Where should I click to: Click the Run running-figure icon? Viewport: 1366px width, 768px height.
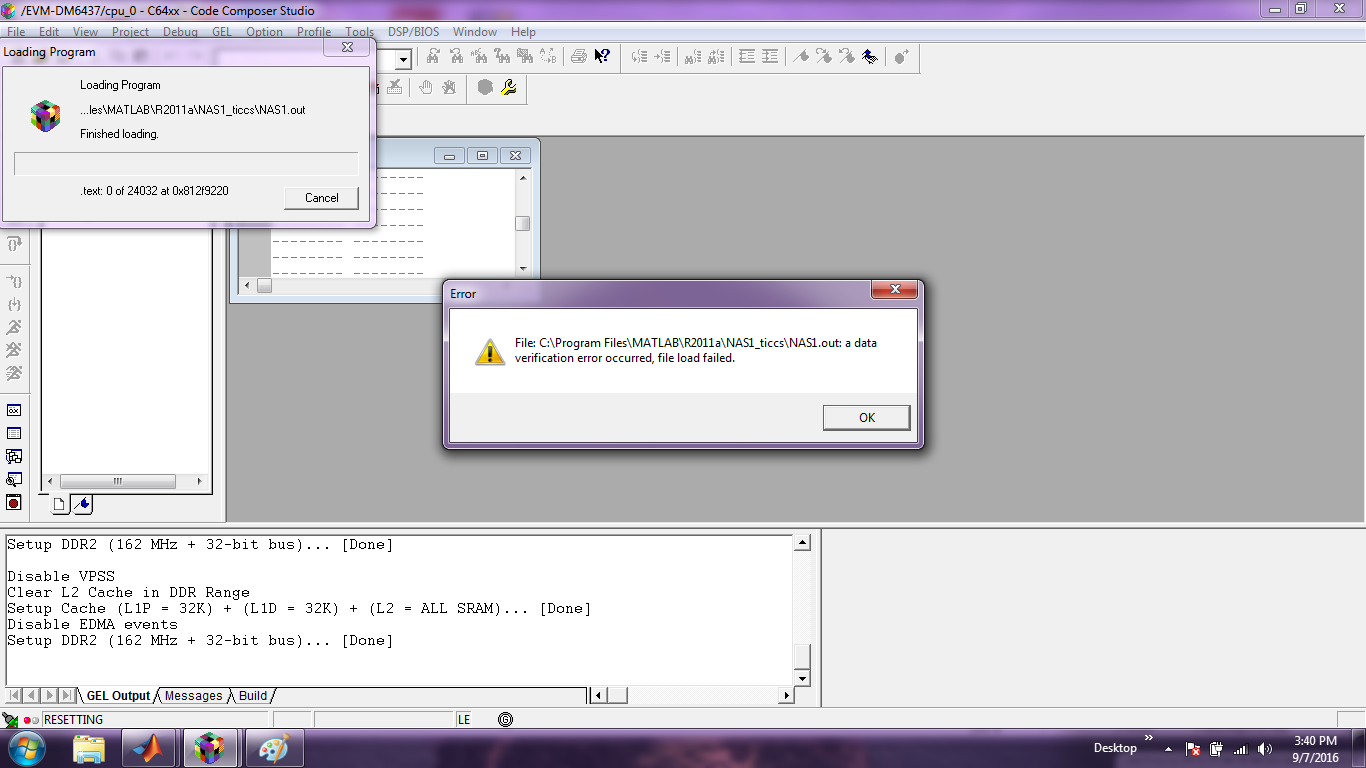tap(14, 328)
